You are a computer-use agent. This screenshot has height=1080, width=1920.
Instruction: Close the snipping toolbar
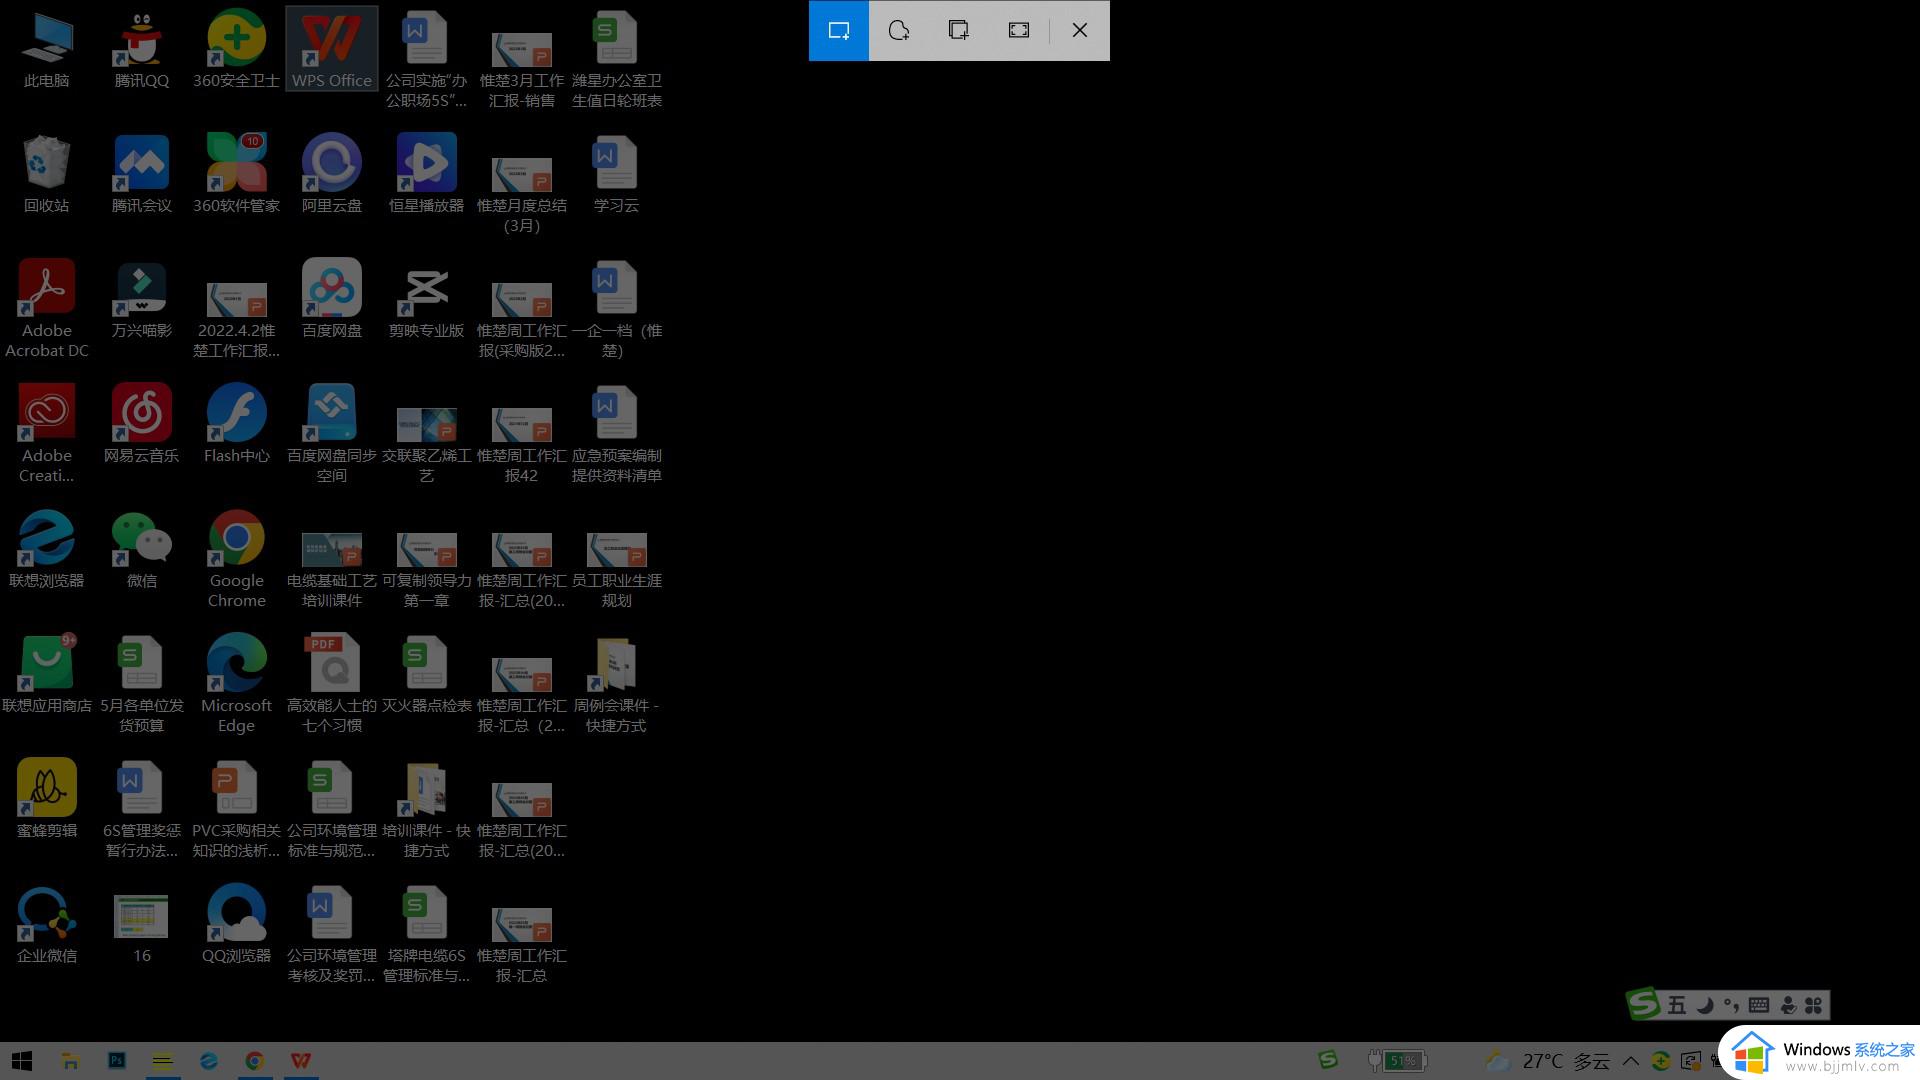click(x=1080, y=30)
